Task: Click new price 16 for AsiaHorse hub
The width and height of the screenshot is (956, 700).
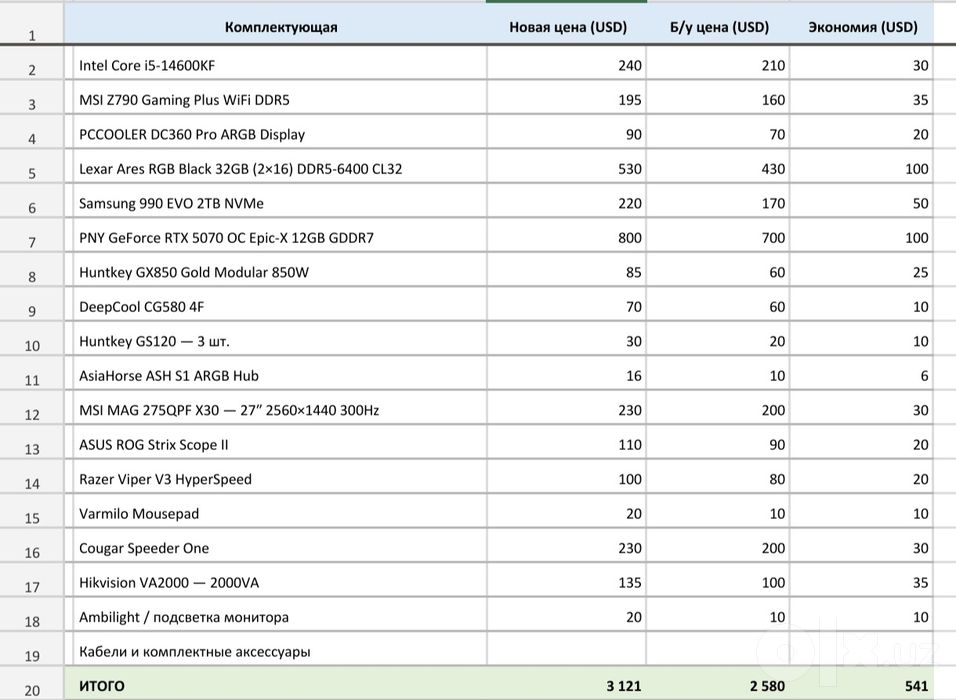Action: click(567, 375)
